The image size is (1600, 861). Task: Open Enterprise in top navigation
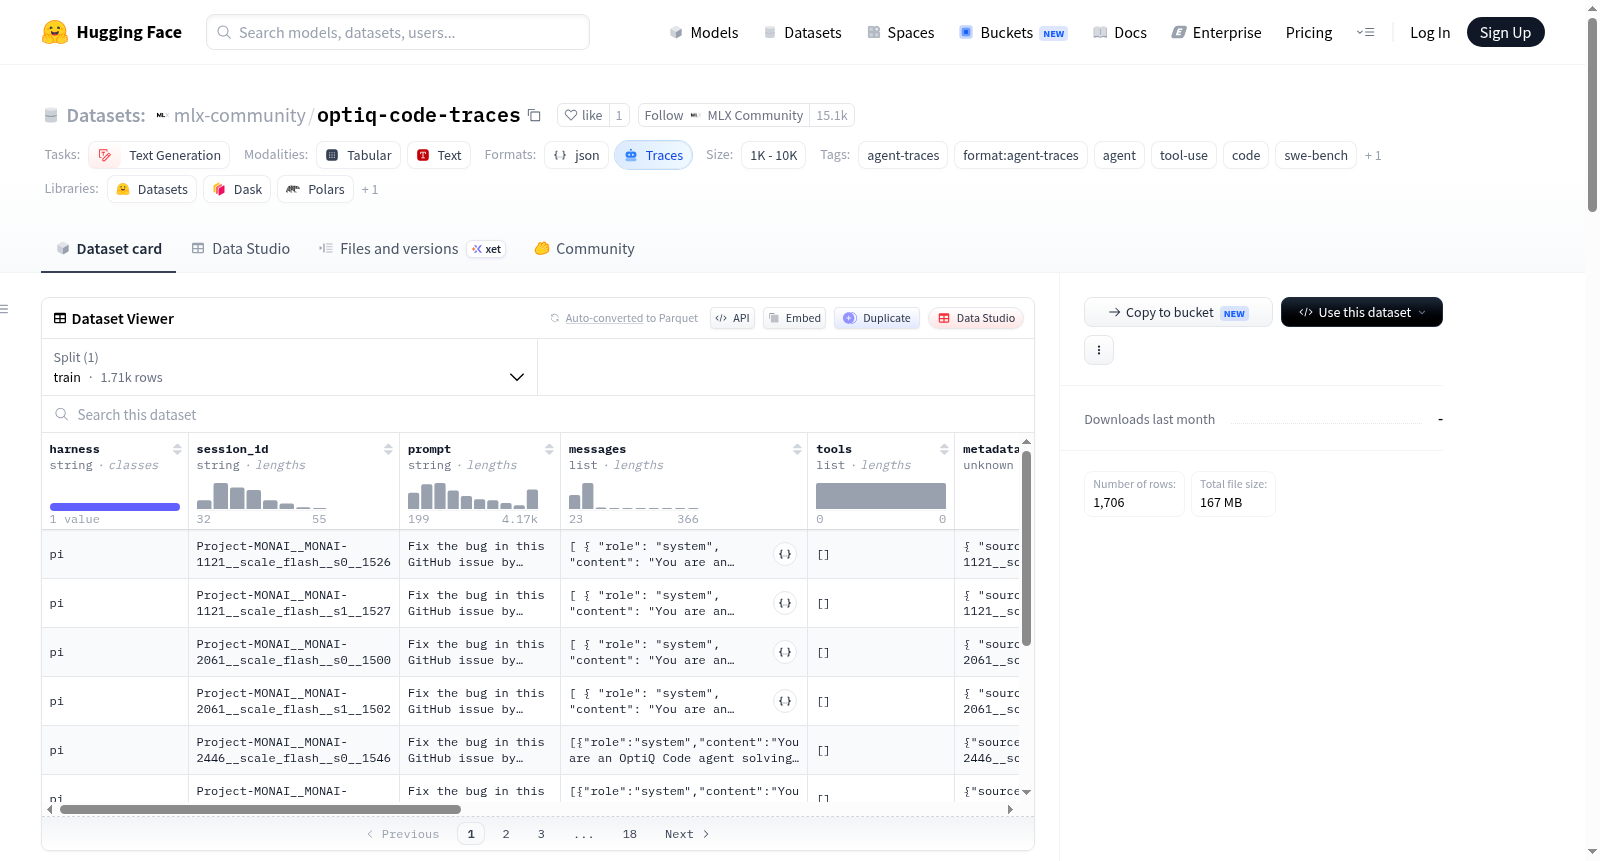click(x=1217, y=32)
